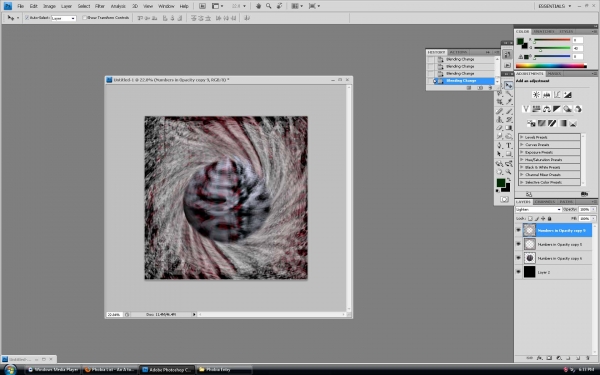Switch to the Swatches tab
Viewport: 600px width, 375px height.
coord(544,31)
